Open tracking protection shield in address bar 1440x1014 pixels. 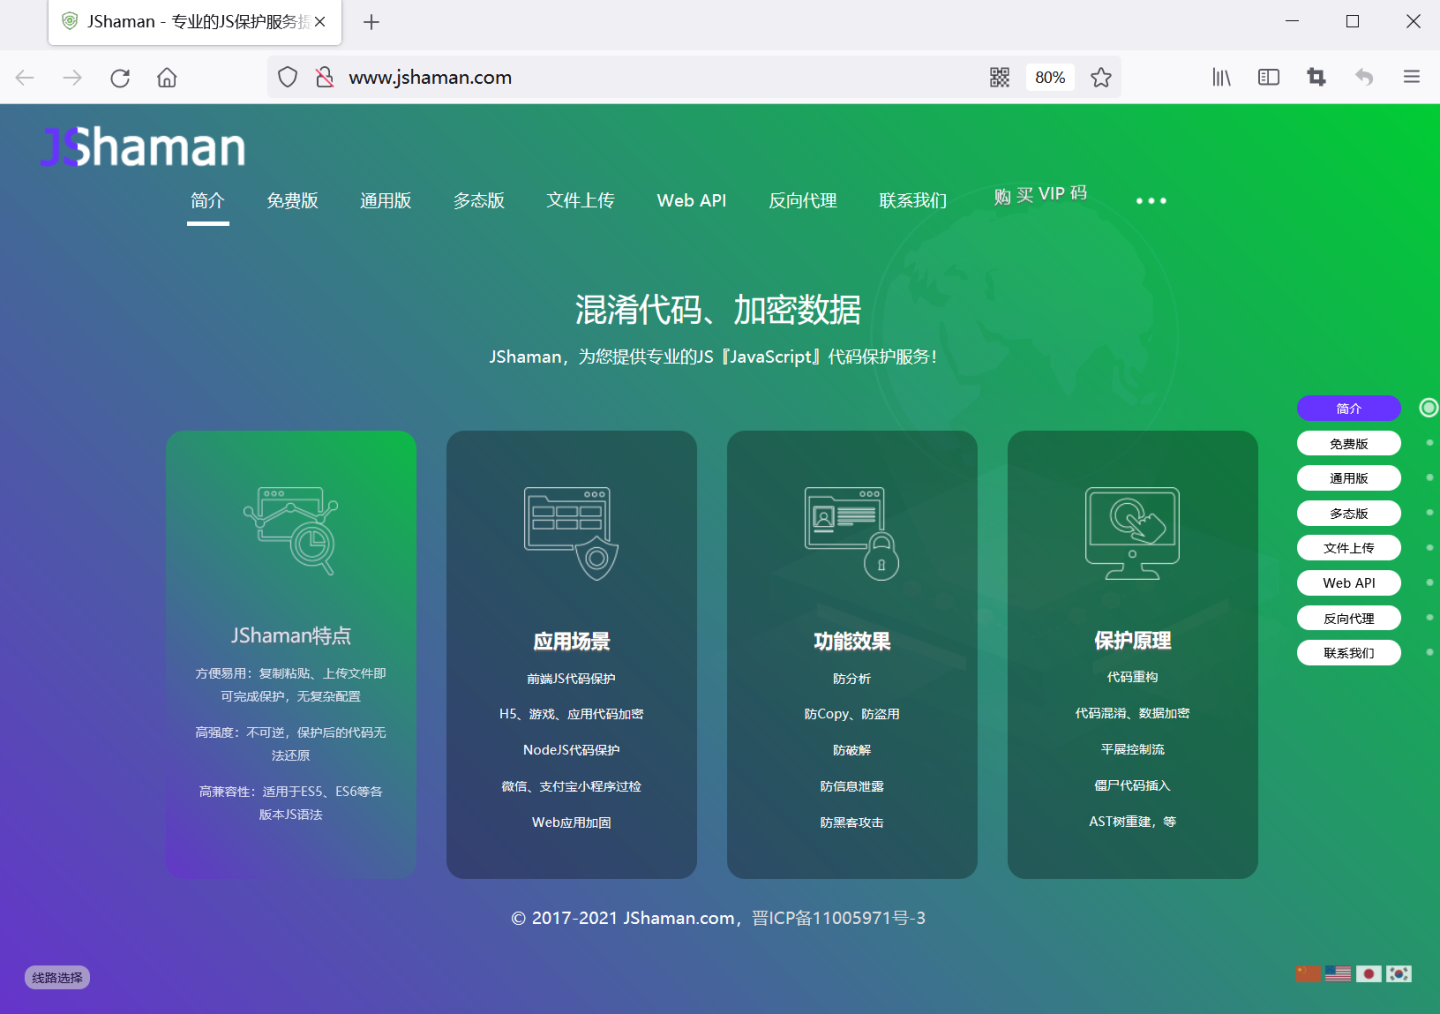288,77
